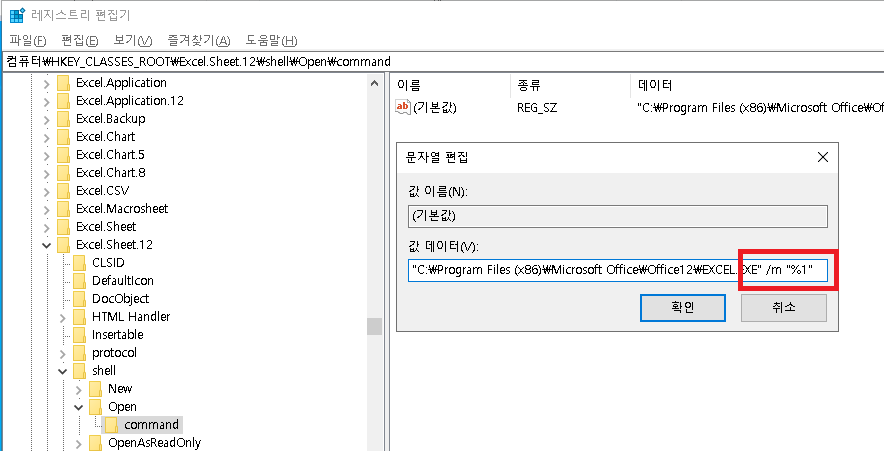Open the 도움말(H) menu

(x=271, y=41)
